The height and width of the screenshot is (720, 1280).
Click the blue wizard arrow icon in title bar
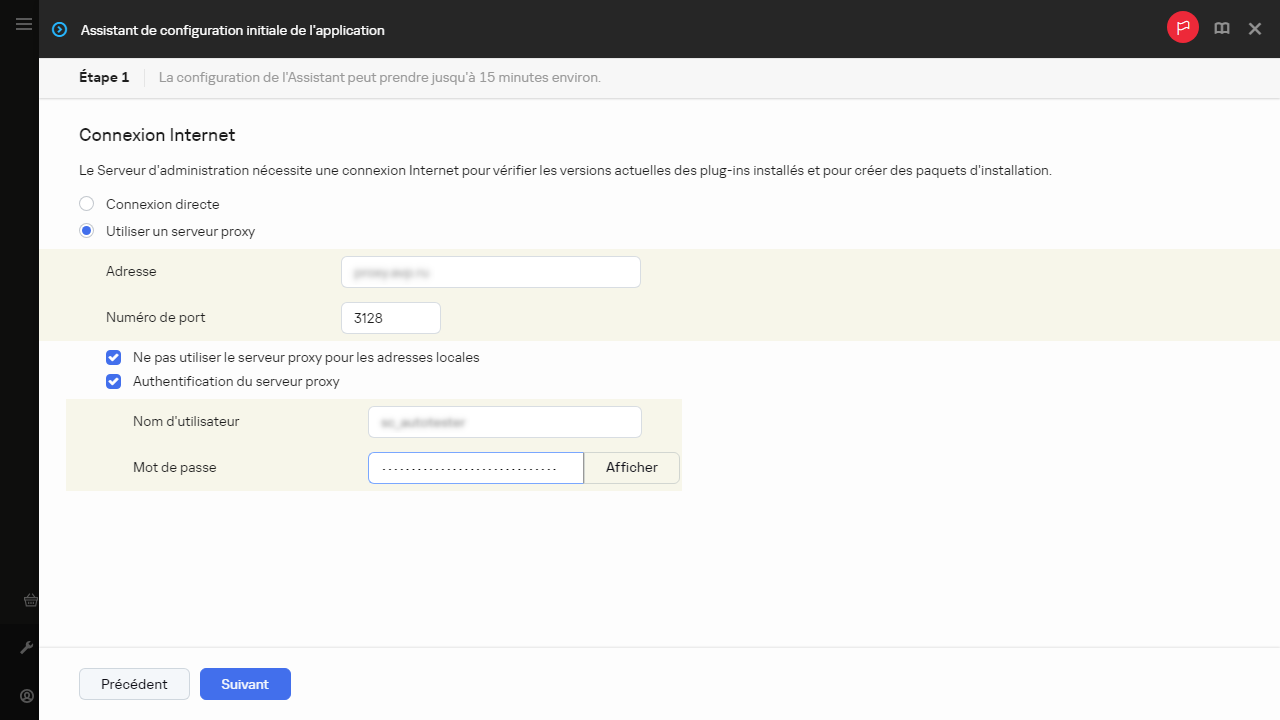pos(60,30)
